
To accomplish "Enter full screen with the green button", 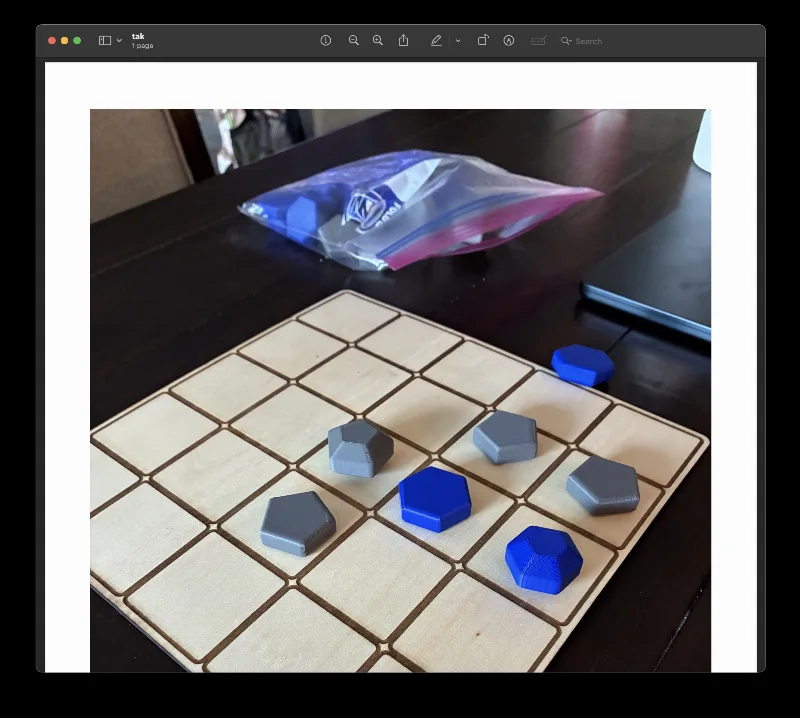I will 77,41.
